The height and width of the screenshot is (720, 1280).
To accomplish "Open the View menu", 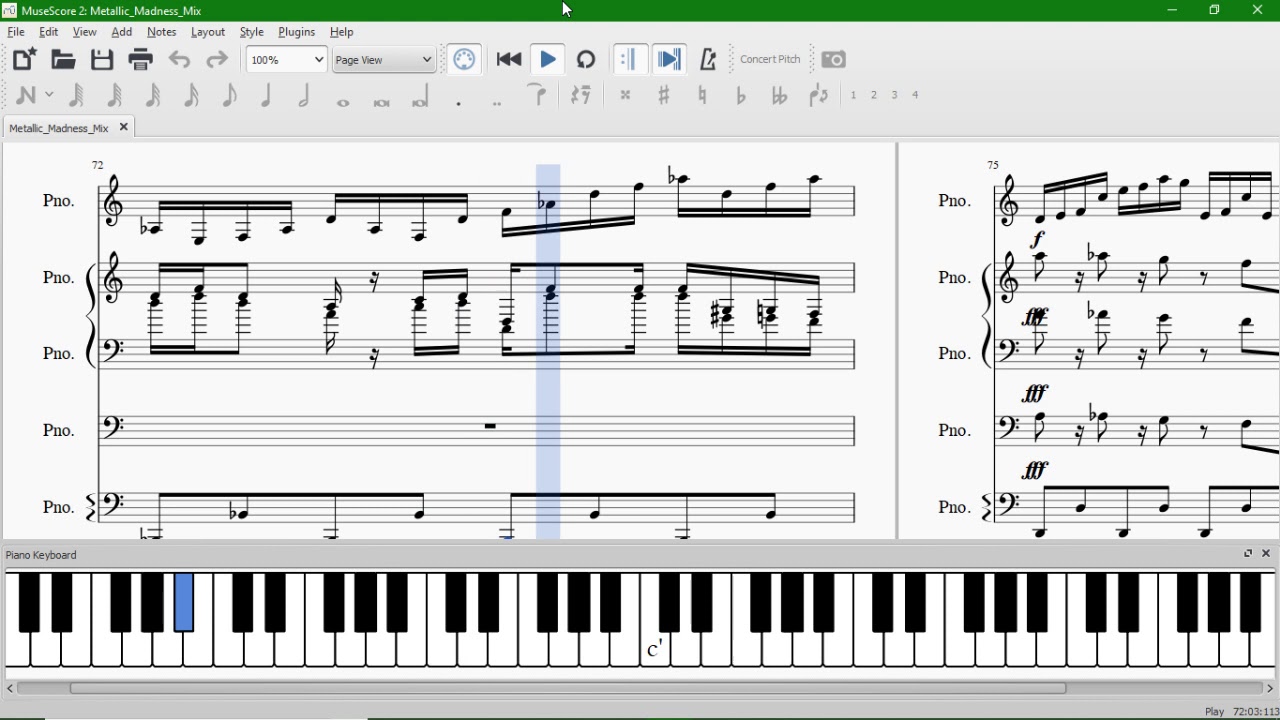I will [x=85, y=32].
